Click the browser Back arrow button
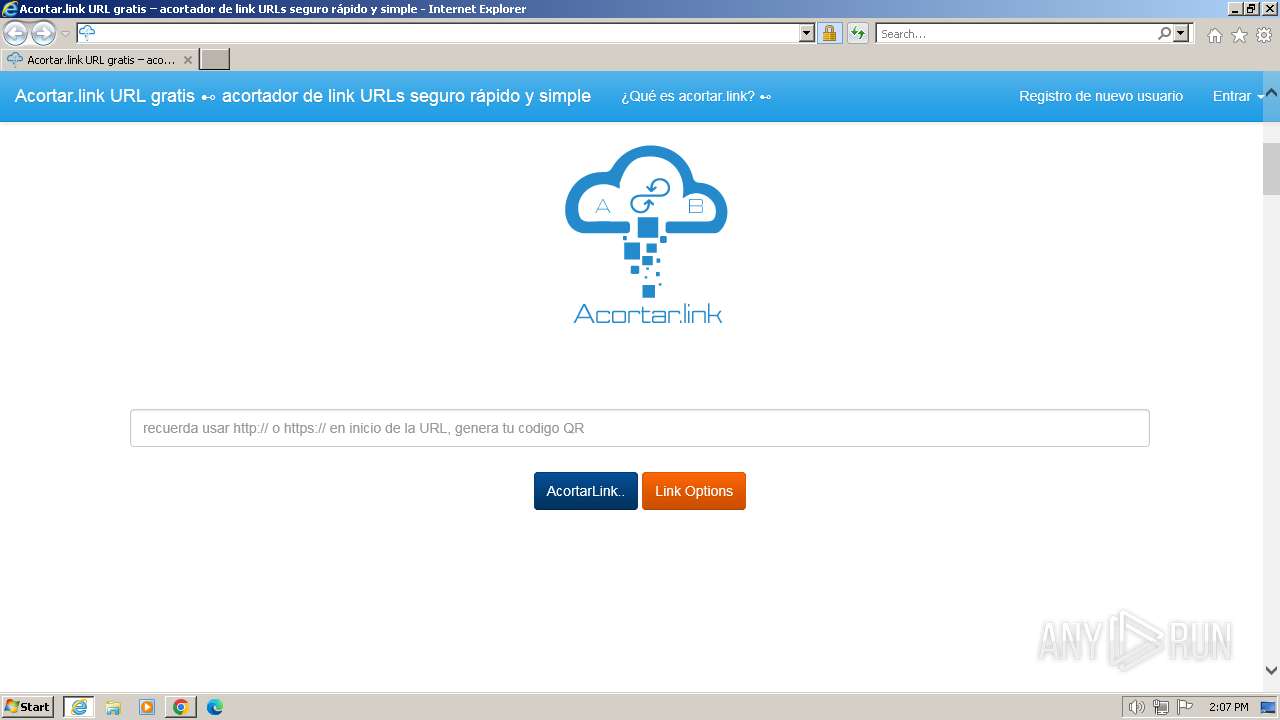Screen dimensions: 1280x720 tap(15, 33)
